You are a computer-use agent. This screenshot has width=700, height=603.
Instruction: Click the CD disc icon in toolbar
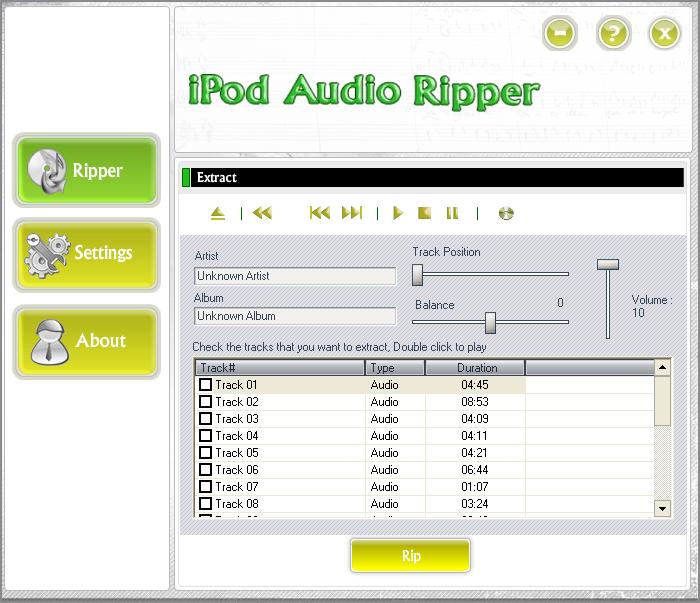506,214
